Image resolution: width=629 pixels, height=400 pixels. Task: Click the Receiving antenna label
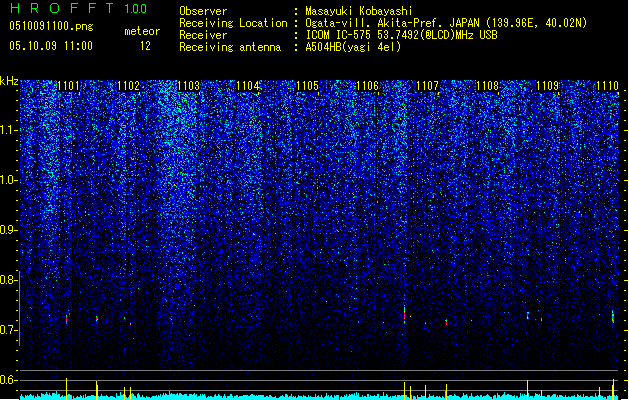pos(230,47)
